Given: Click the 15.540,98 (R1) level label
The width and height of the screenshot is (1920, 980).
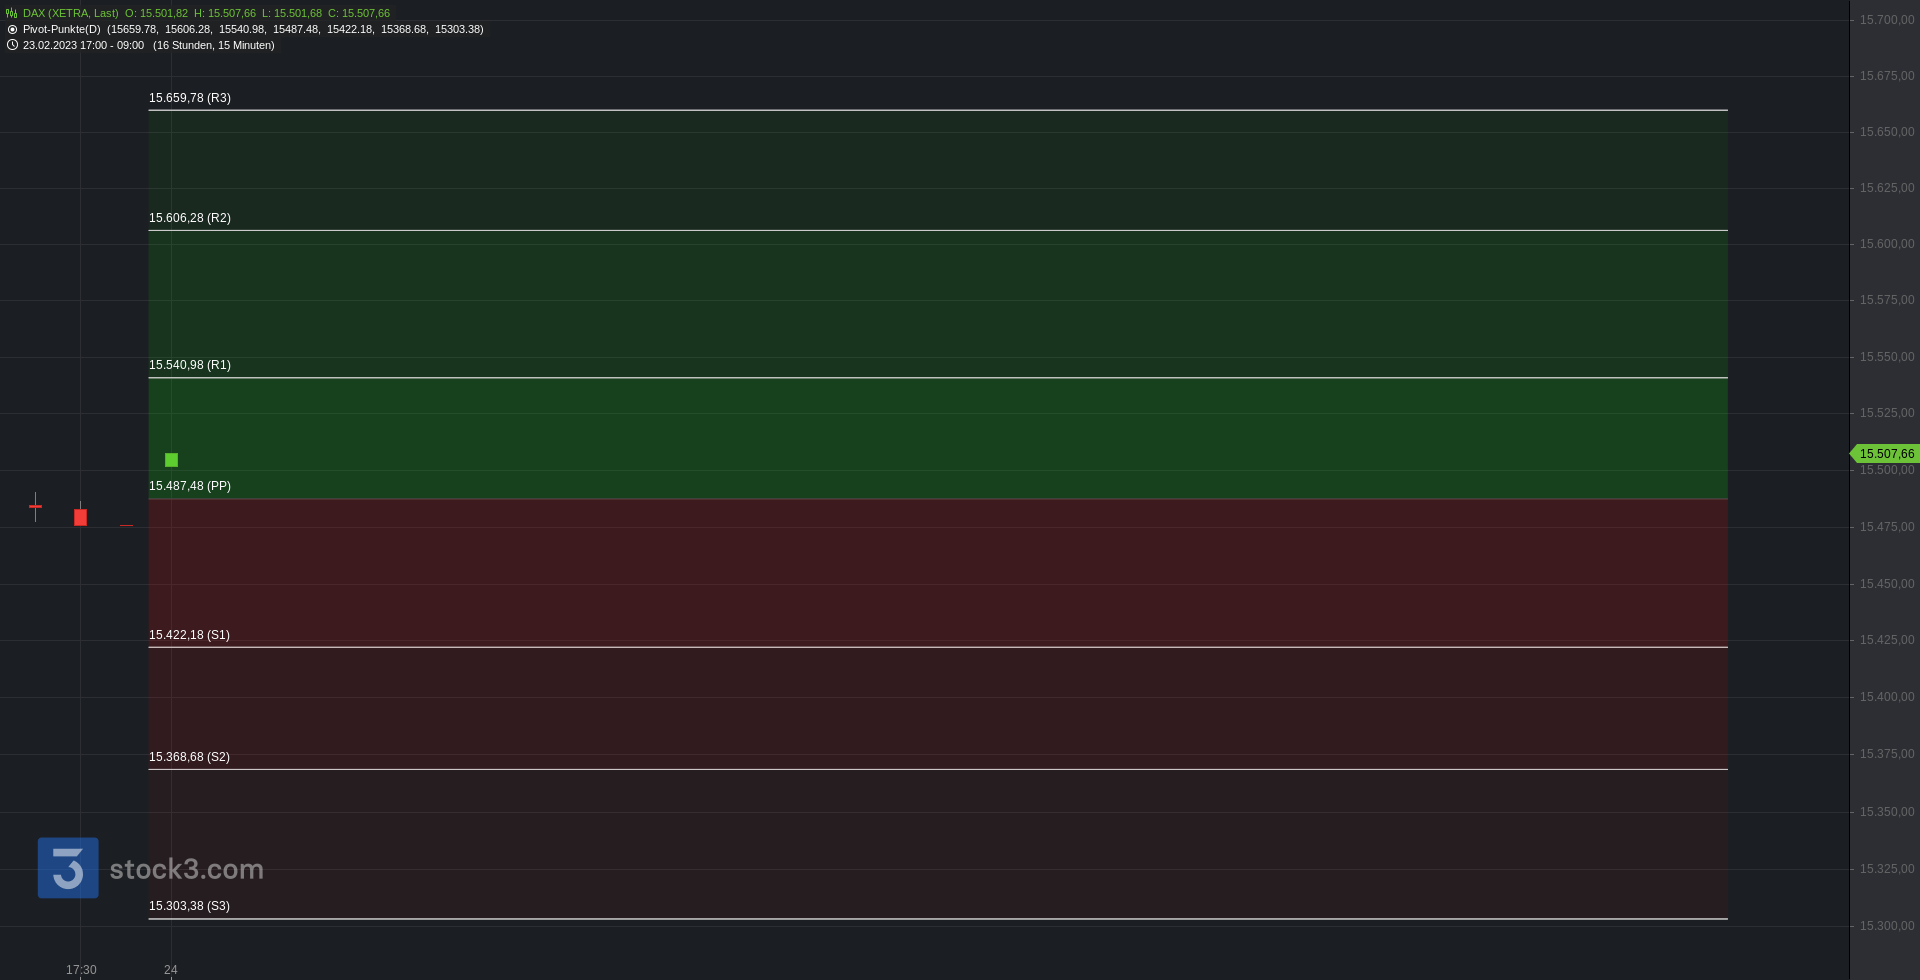Looking at the screenshot, I should (190, 365).
